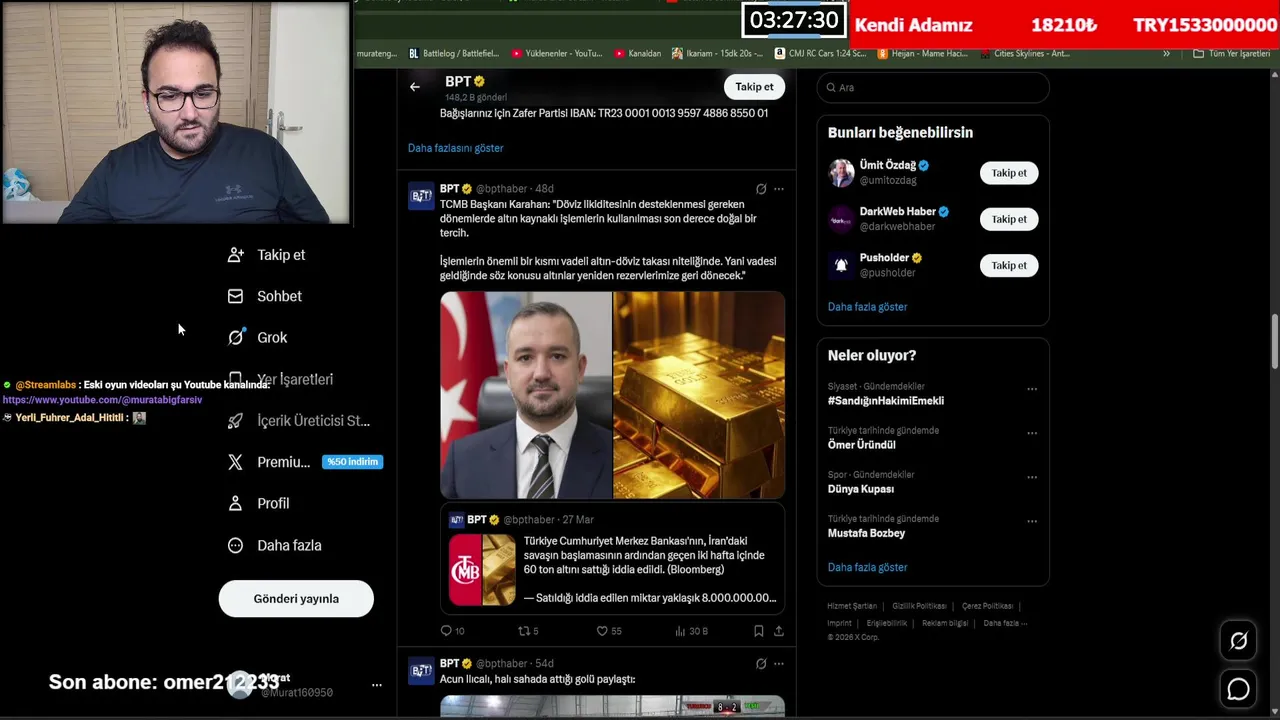Image resolution: width=1280 pixels, height=720 pixels.
Task: Open floating messages chat button
Action: (1238, 689)
